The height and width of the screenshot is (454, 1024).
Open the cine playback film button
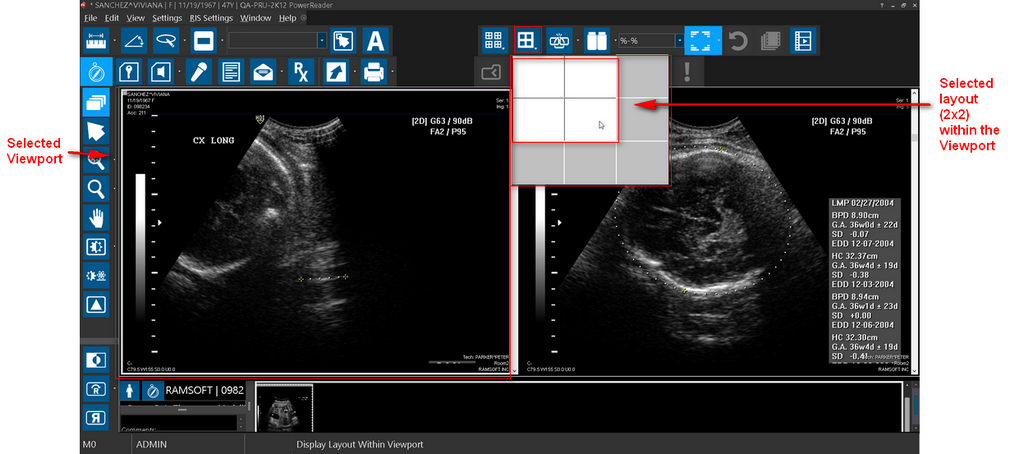[802, 40]
